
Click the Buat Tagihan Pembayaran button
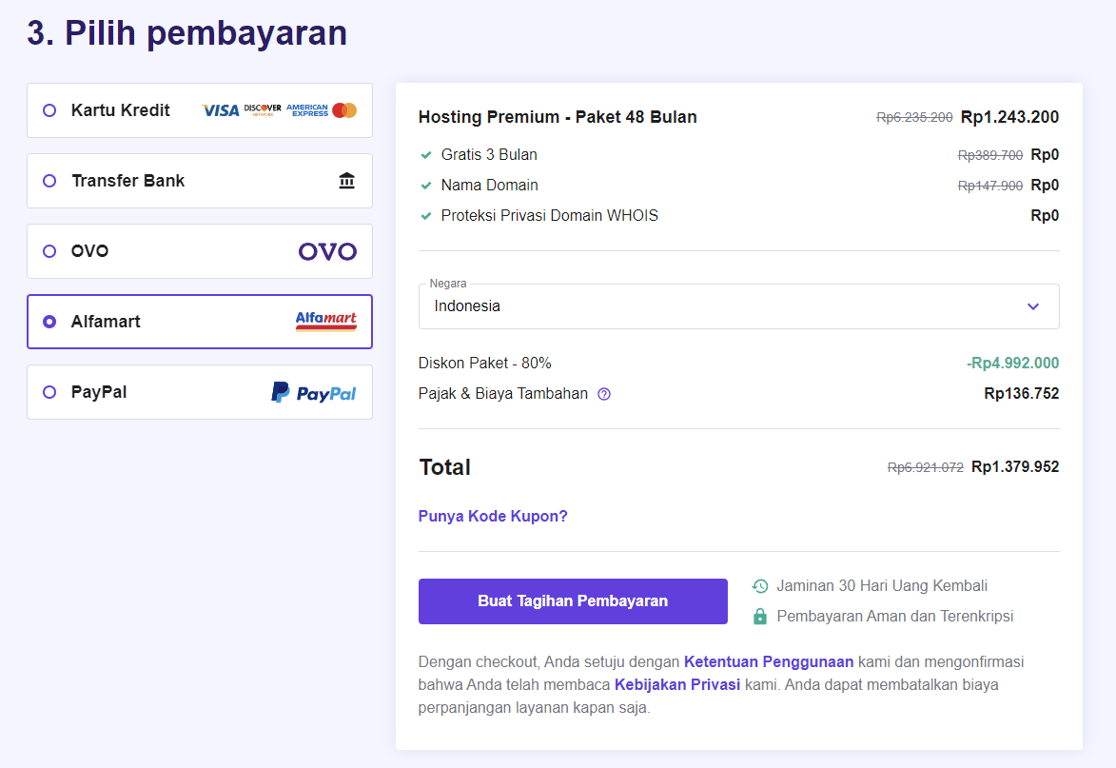pos(572,601)
